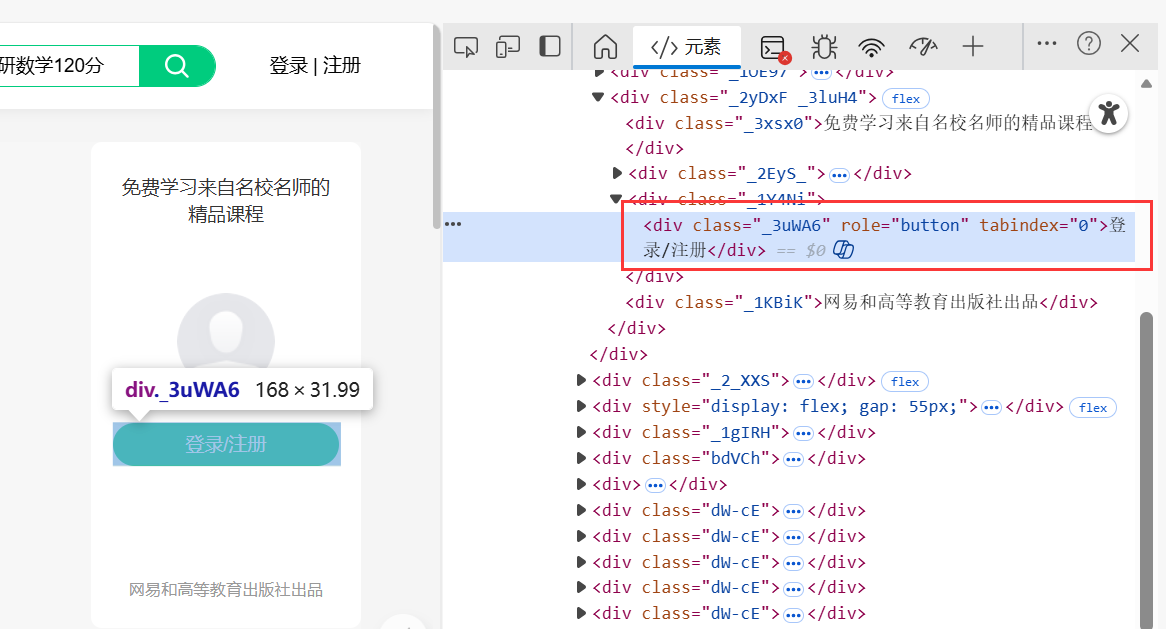Click the flex badge on display: flex row

pyautogui.click(x=1092, y=407)
